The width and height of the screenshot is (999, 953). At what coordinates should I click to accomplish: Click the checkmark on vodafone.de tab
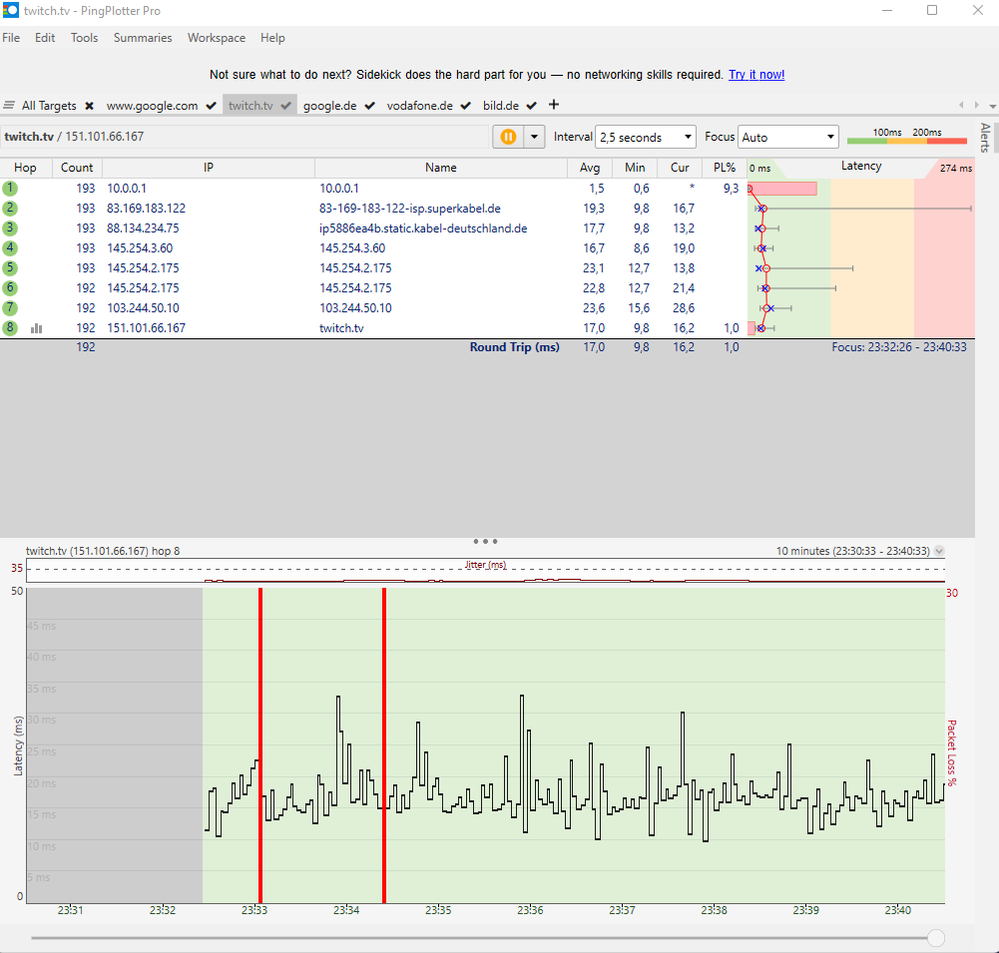click(x=466, y=105)
